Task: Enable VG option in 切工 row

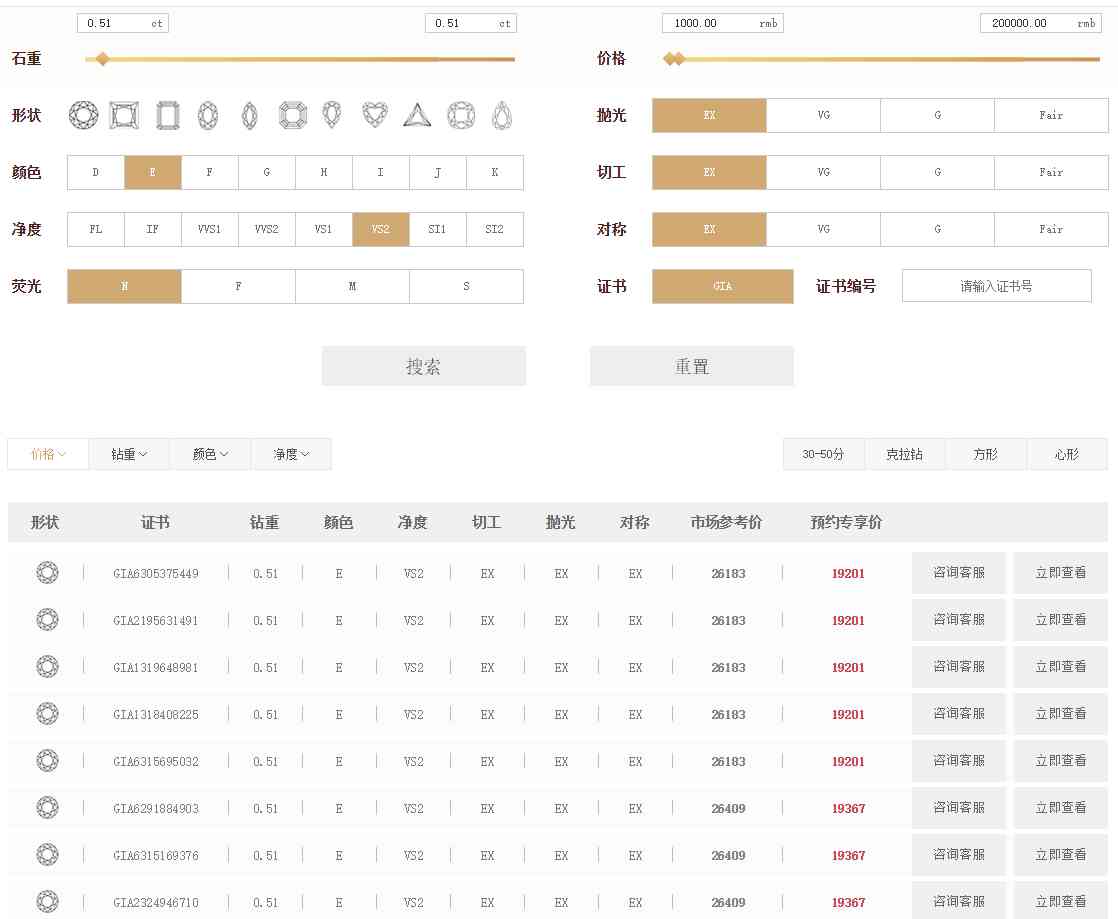Action: click(x=823, y=172)
